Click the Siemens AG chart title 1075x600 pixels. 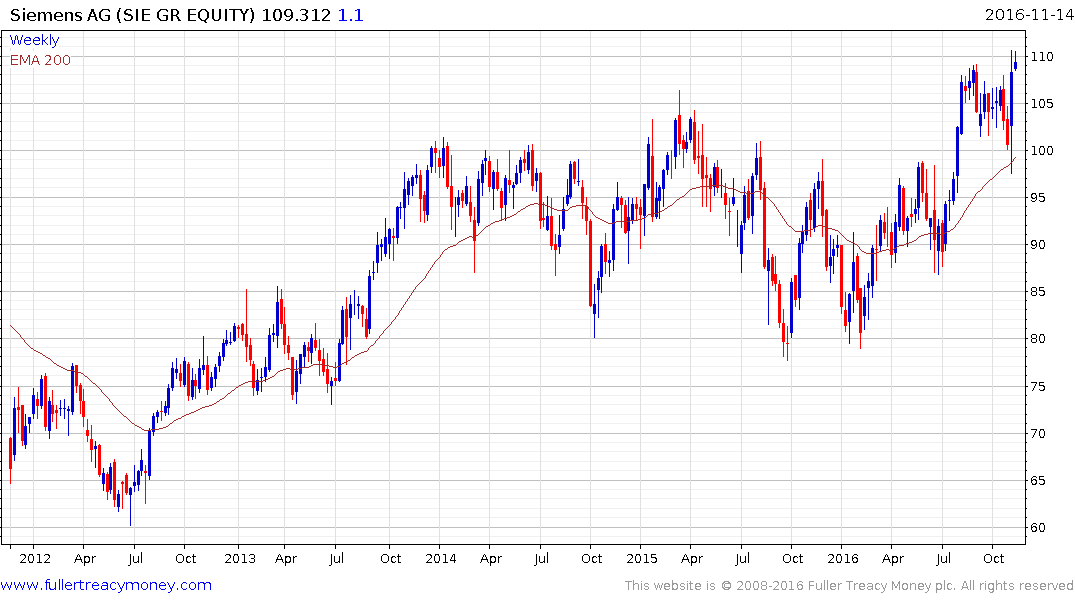[132, 15]
